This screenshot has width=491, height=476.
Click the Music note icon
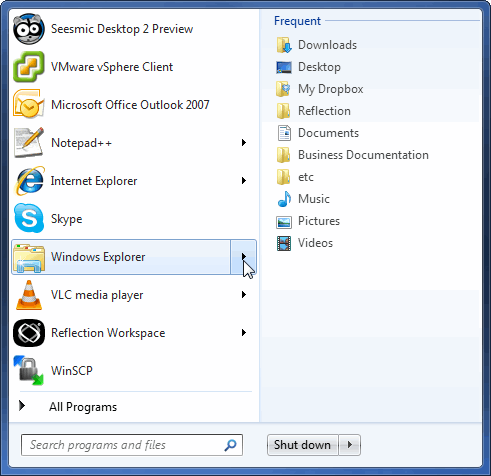pyautogui.click(x=284, y=199)
